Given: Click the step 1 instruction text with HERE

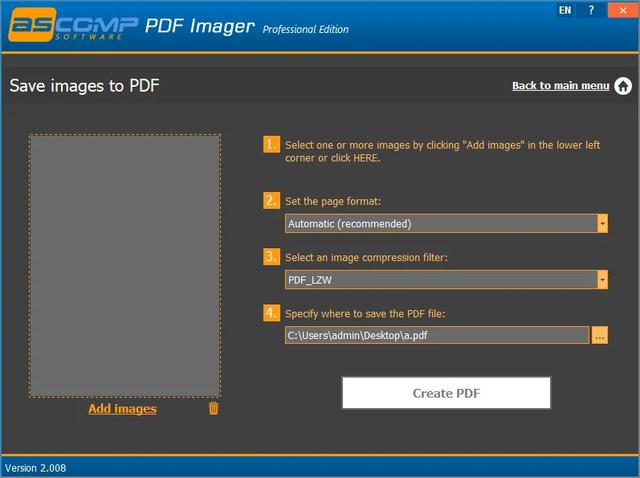Looking at the screenshot, I should click(442, 151).
